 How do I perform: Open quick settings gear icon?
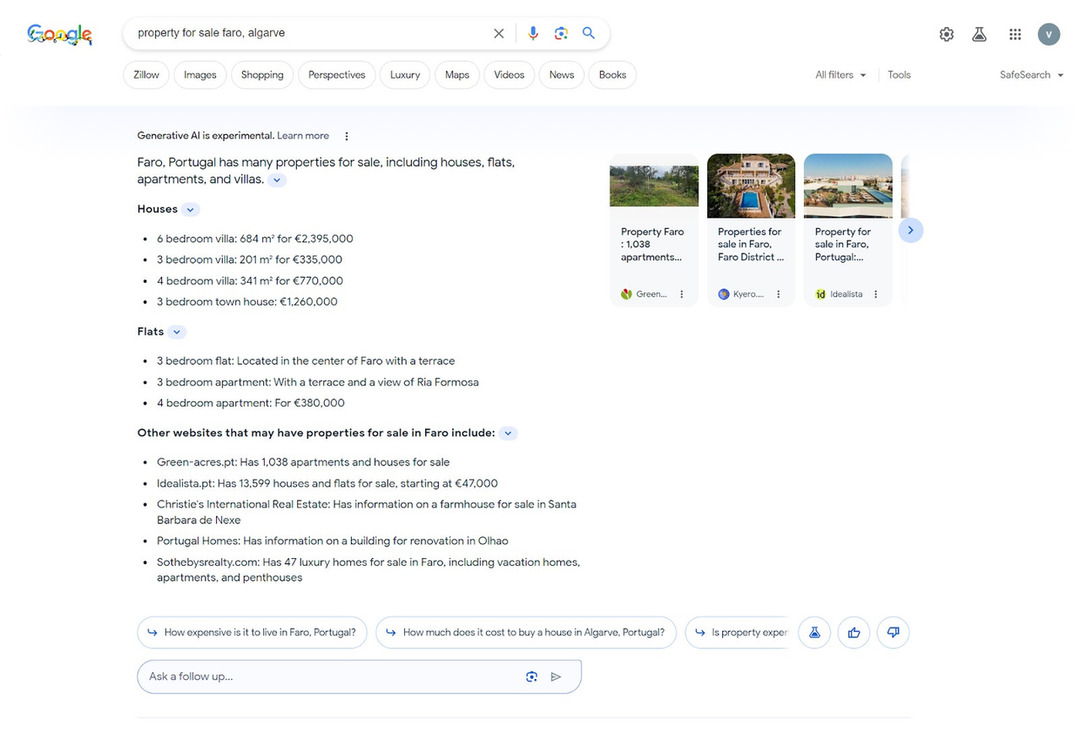(x=946, y=34)
